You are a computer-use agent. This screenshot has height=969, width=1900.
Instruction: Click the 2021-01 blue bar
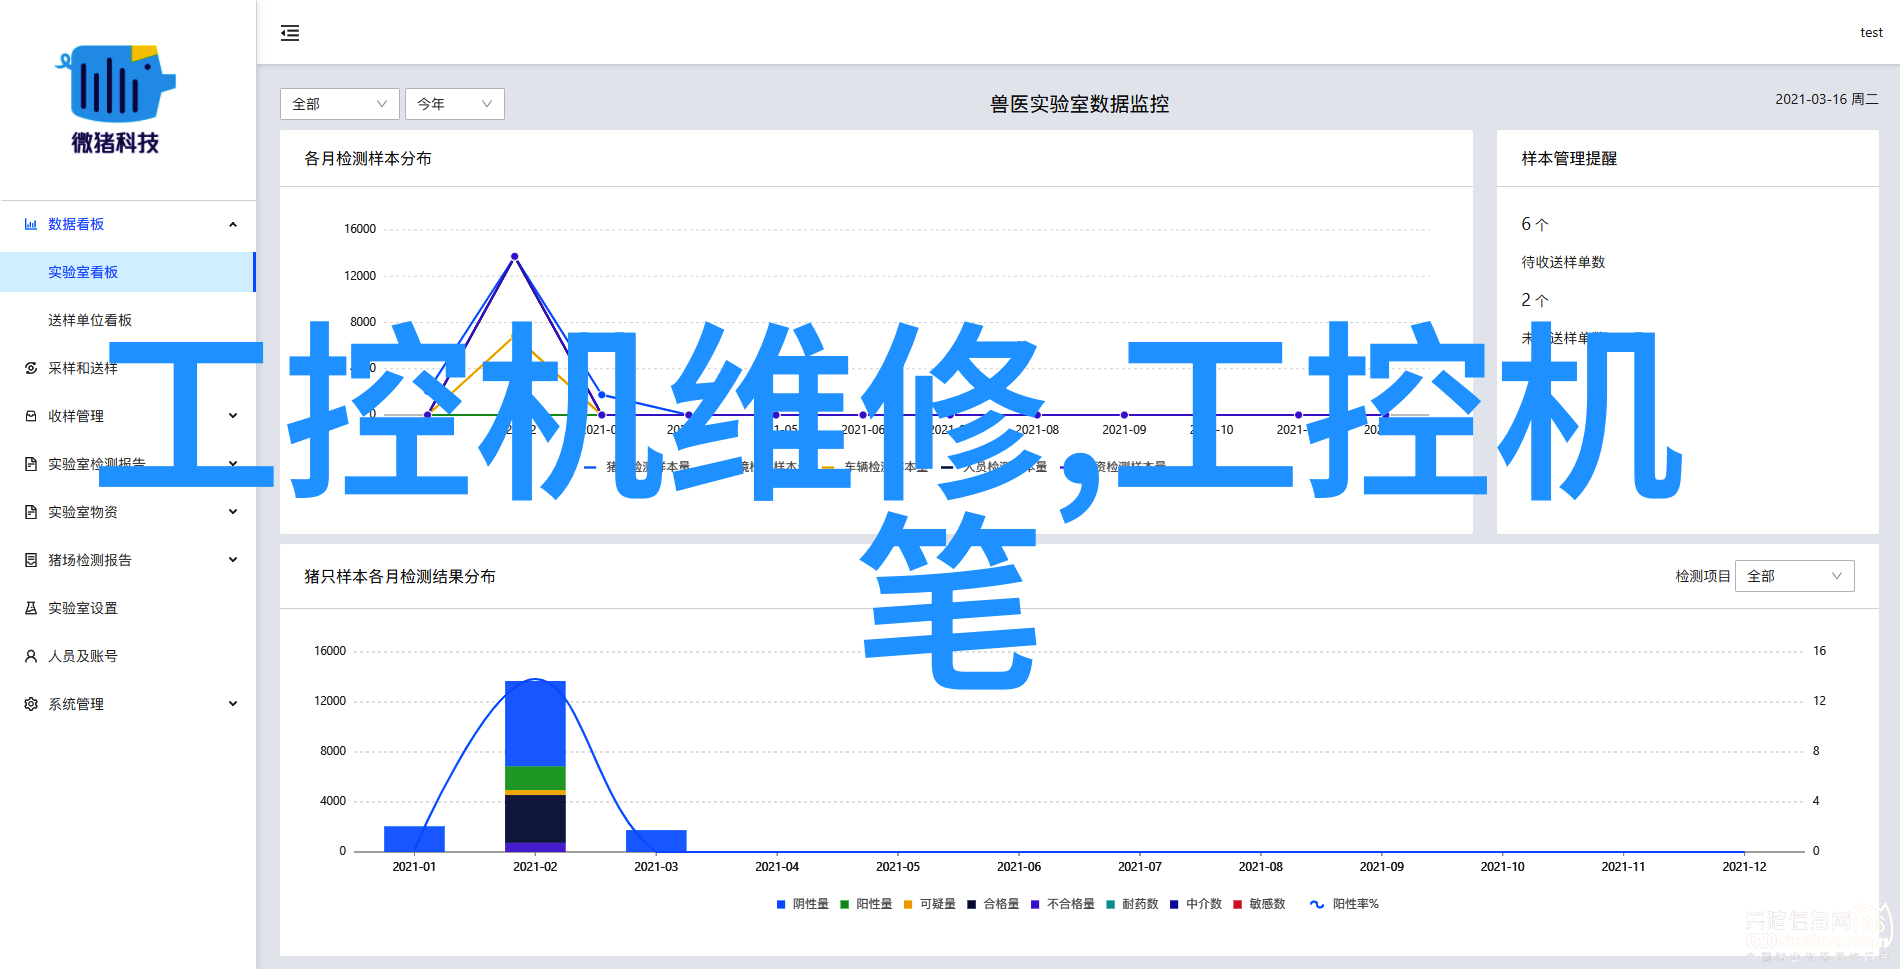[x=414, y=839]
